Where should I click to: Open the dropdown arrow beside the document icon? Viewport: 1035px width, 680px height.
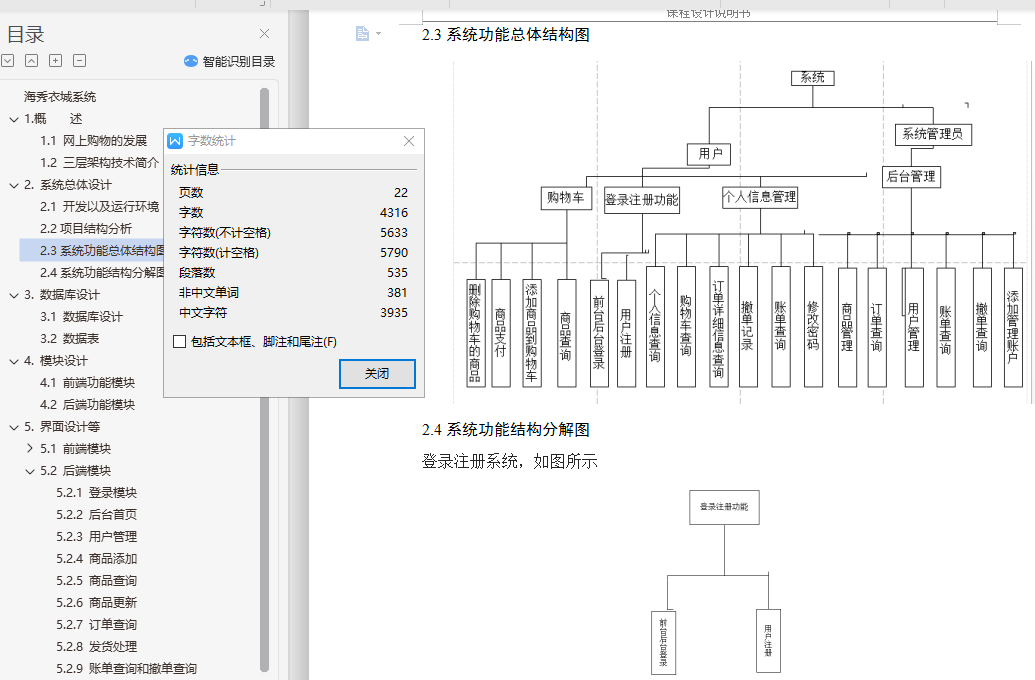tap(378, 33)
